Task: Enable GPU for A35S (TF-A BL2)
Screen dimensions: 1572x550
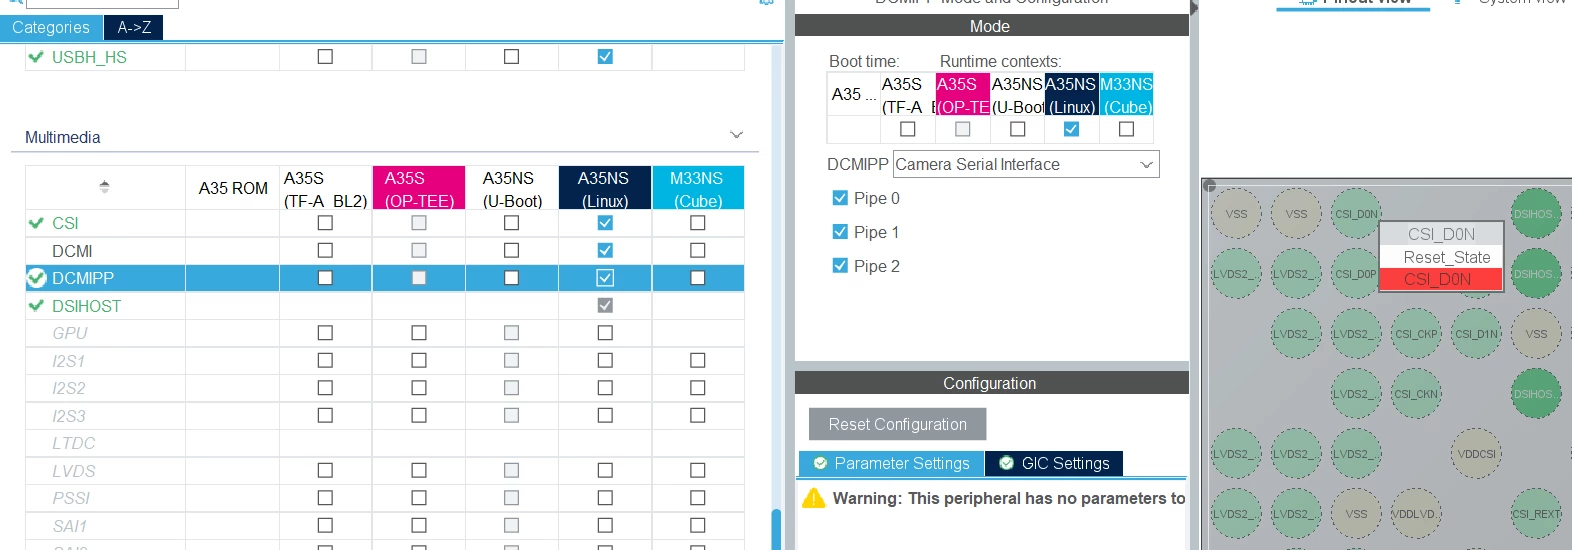Action: click(325, 333)
